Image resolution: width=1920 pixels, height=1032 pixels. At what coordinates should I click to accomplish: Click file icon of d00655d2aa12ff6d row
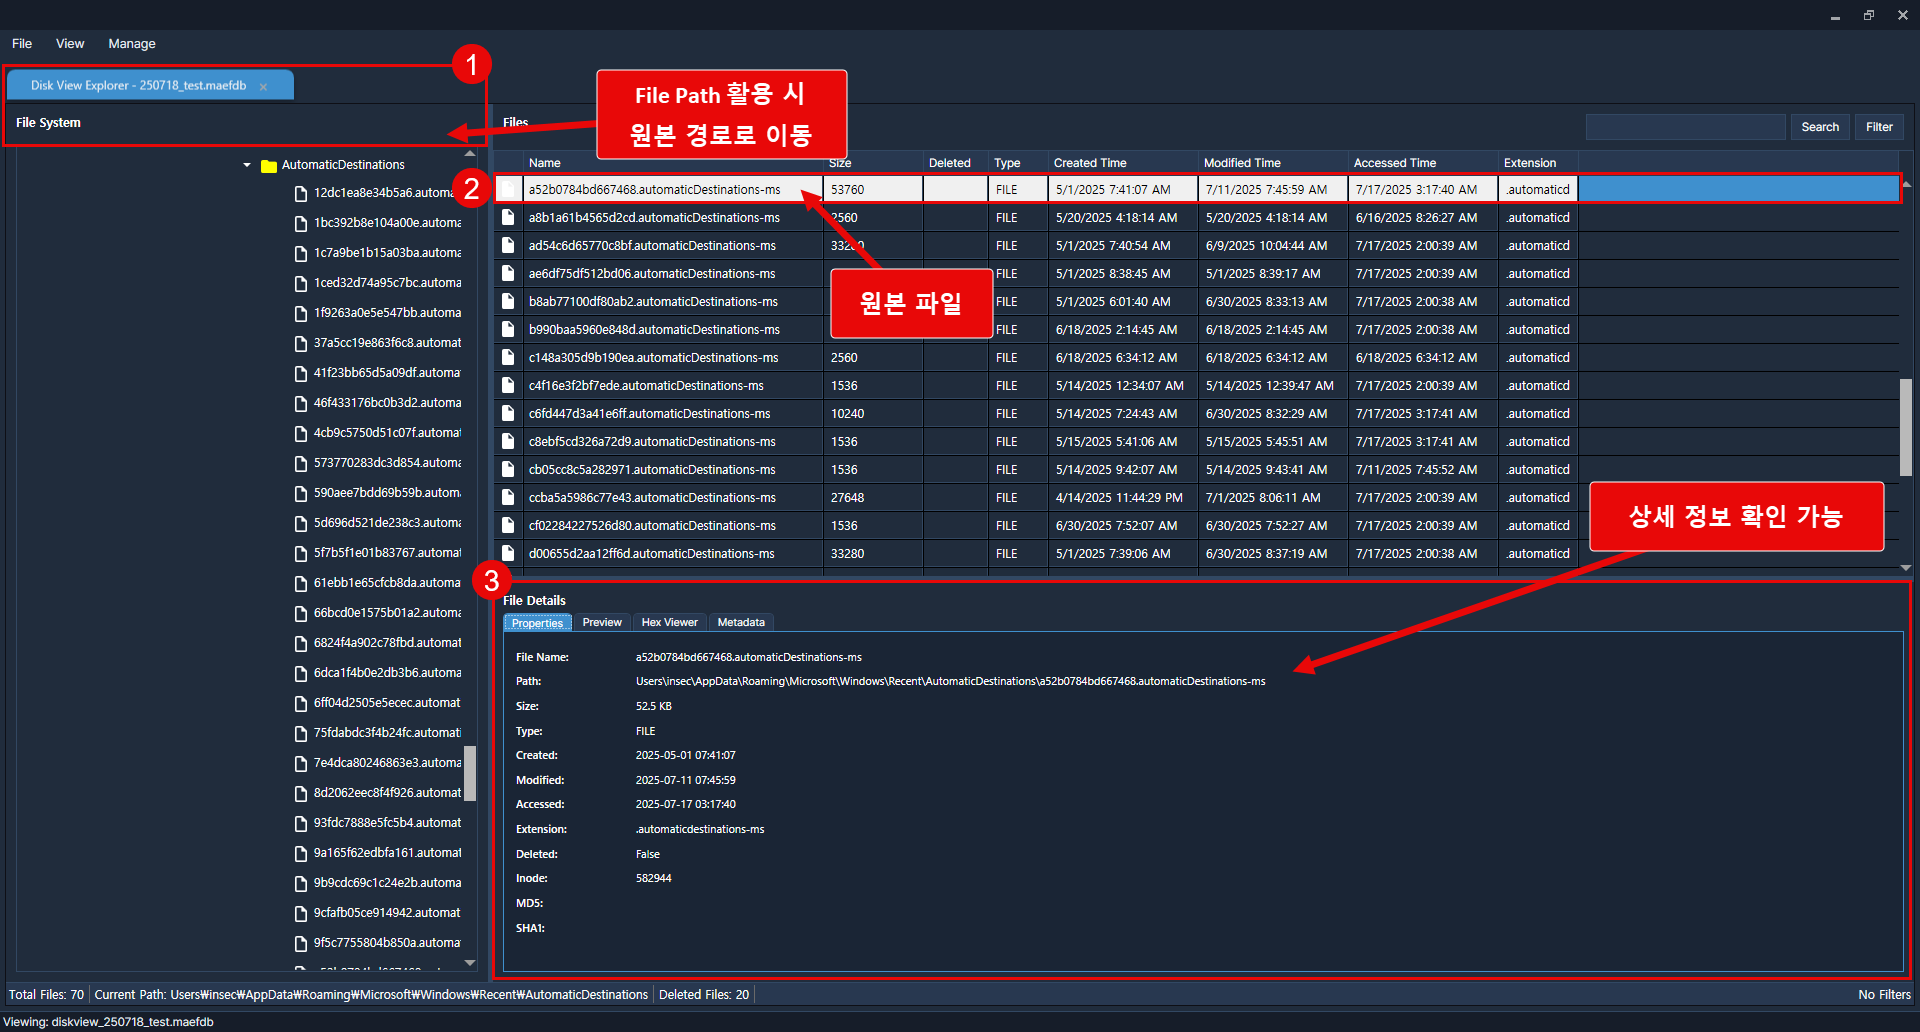(508, 554)
